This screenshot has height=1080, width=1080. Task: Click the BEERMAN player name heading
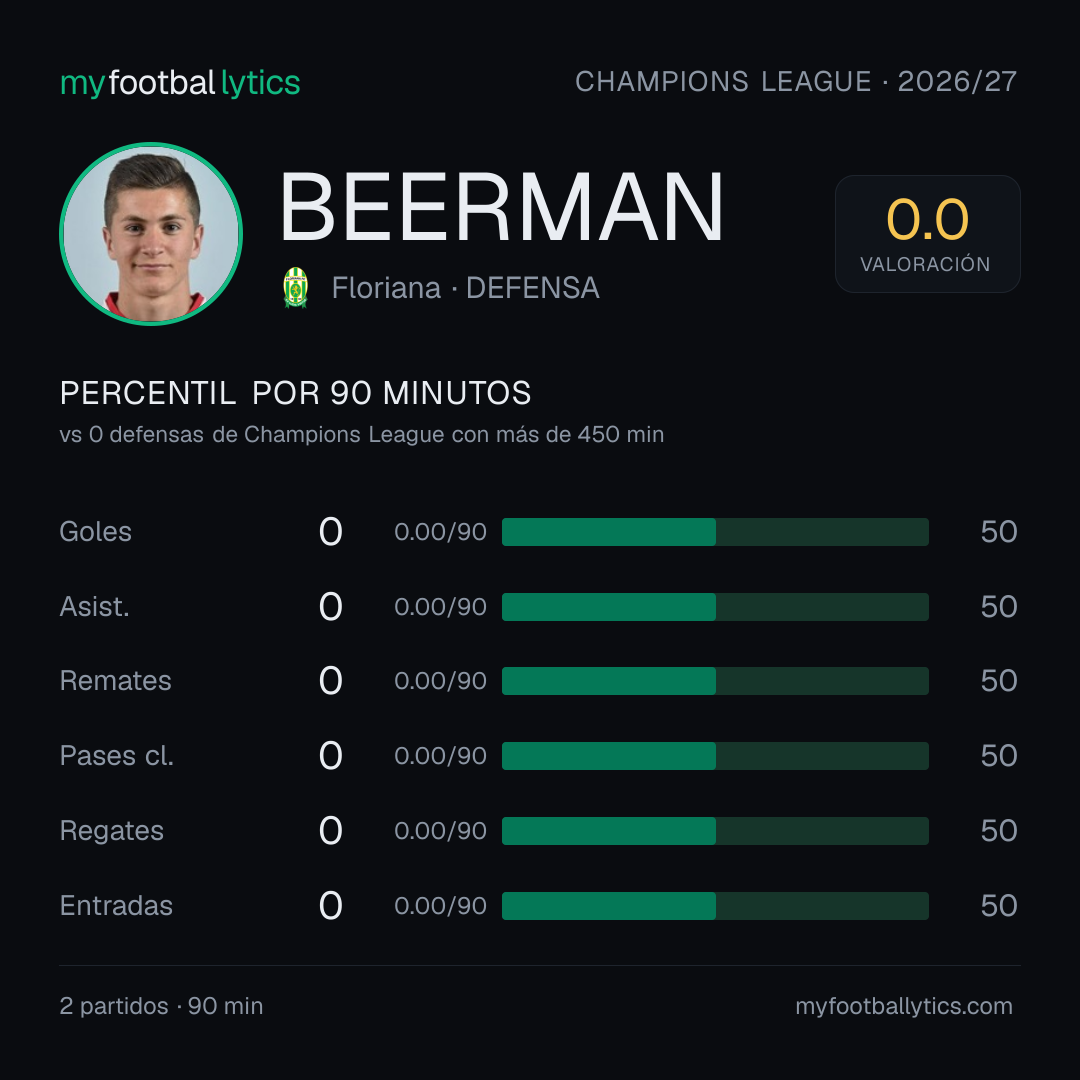click(x=501, y=207)
